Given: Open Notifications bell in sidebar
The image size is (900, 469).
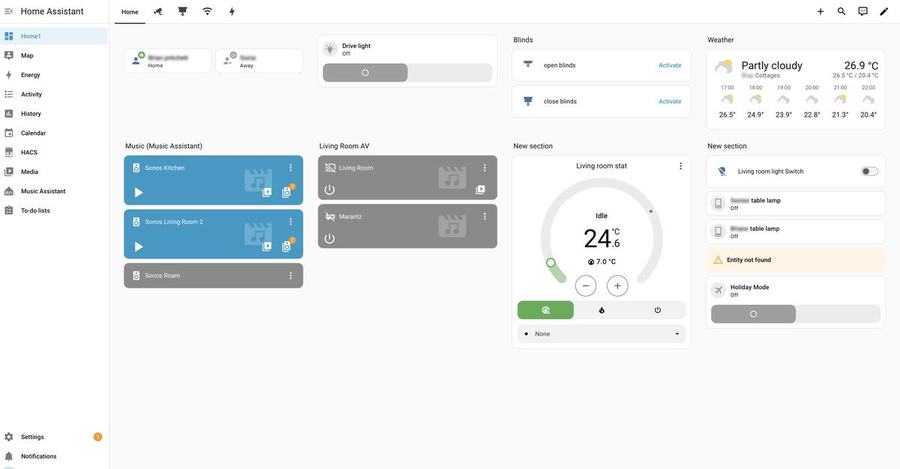Looking at the screenshot, I should (9, 456).
